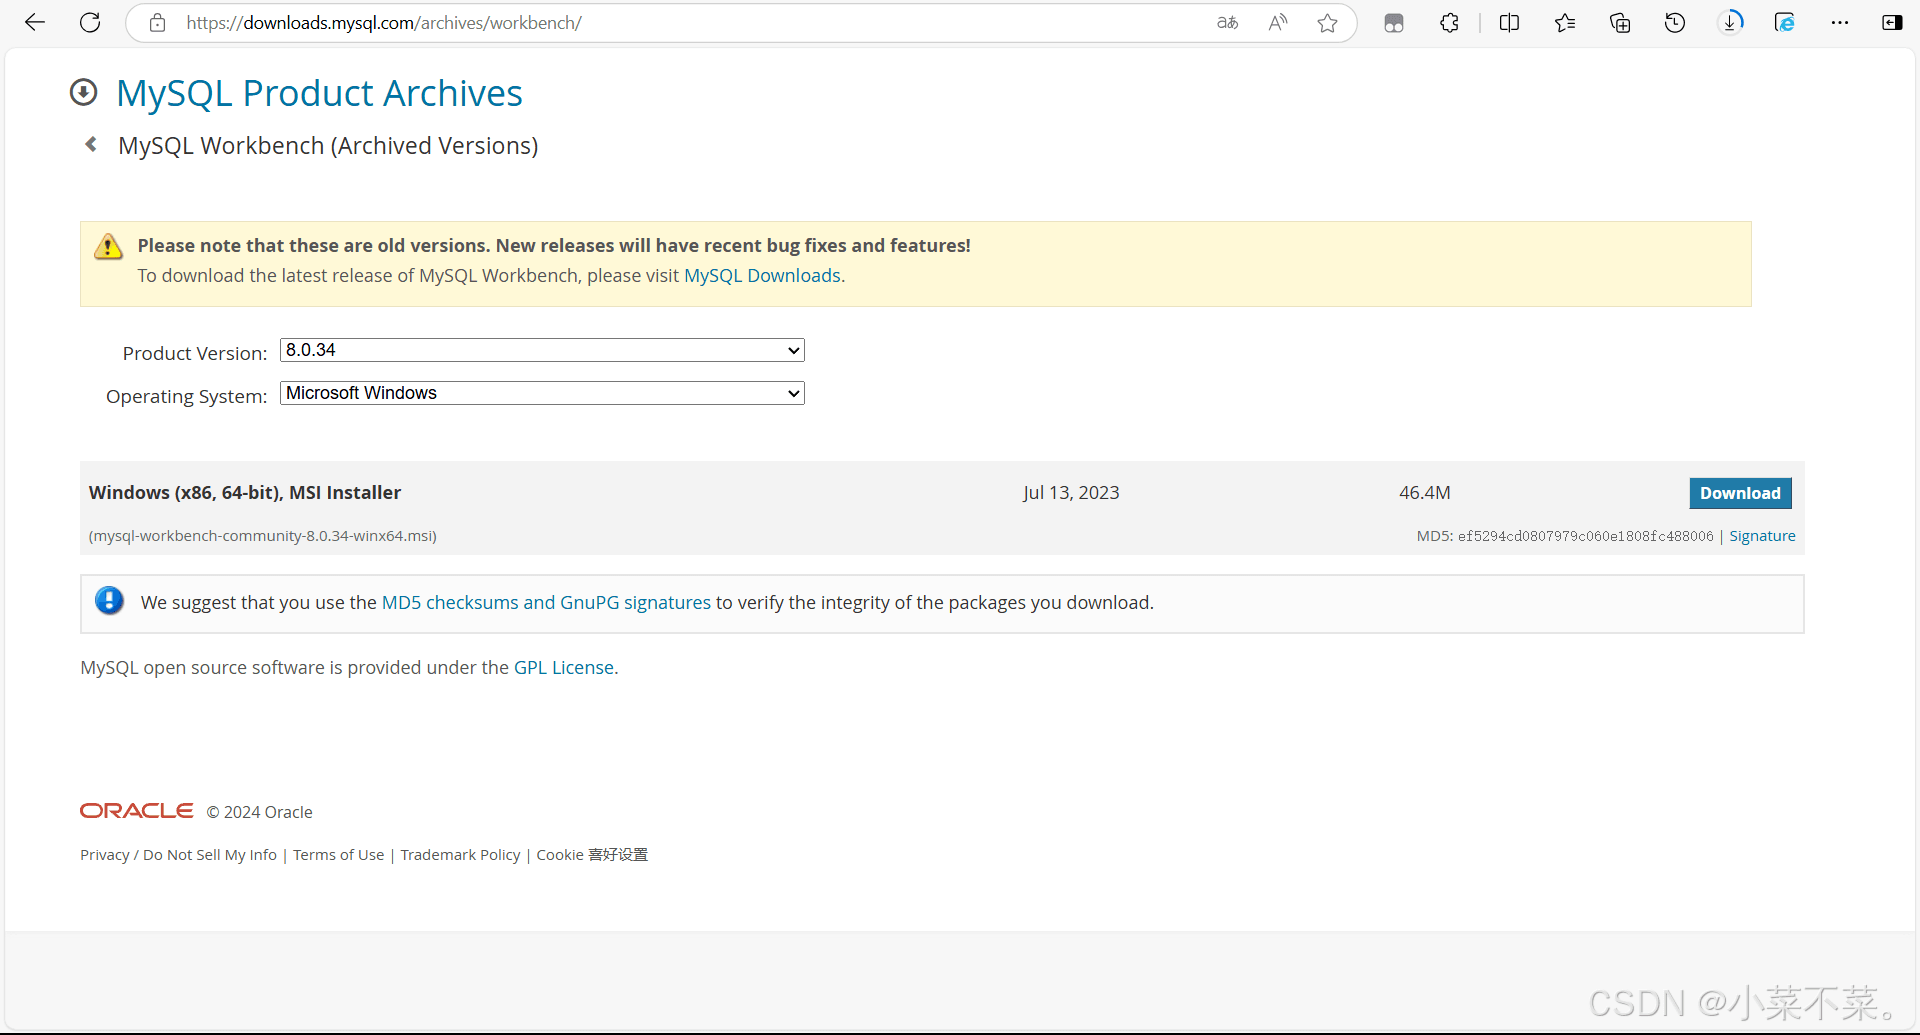The width and height of the screenshot is (1920, 1035).
Task: Click the yellow warning triangle icon
Action: [x=108, y=246]
